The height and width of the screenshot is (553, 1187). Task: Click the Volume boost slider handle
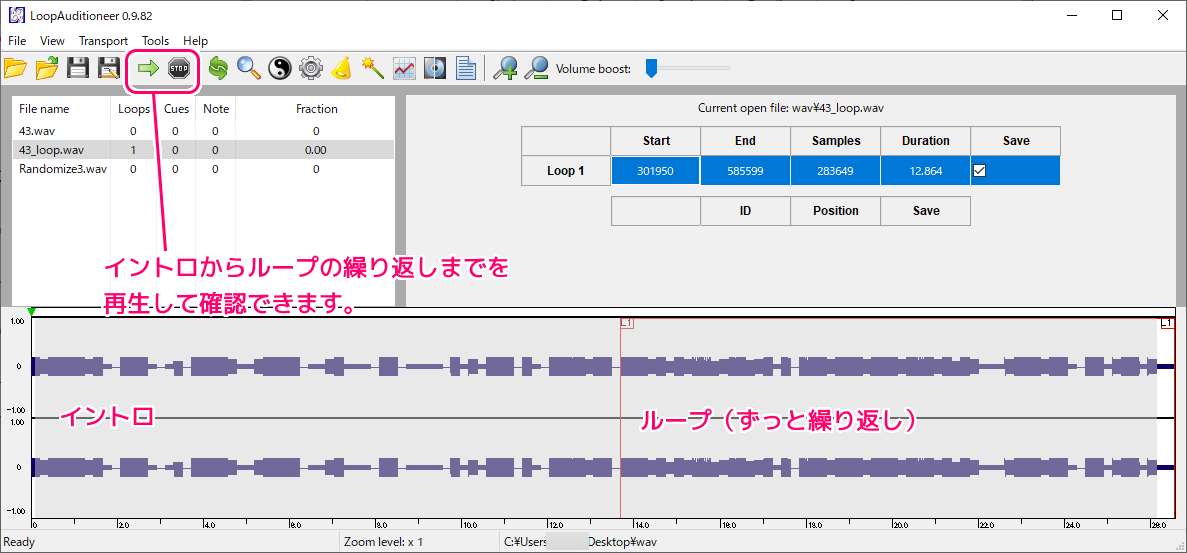click(651, 68)
